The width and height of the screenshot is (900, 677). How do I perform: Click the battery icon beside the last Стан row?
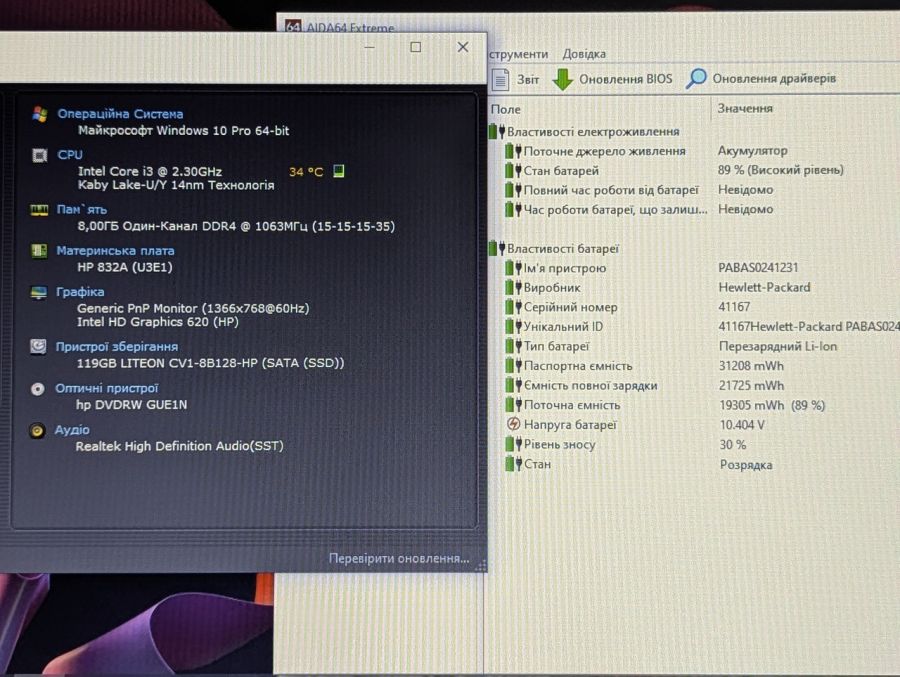(x=513, y=464)
